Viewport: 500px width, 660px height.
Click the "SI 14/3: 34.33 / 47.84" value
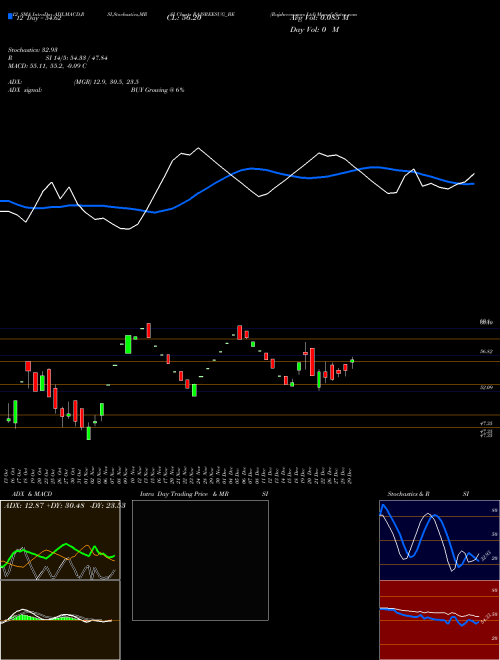pos(76,58)
